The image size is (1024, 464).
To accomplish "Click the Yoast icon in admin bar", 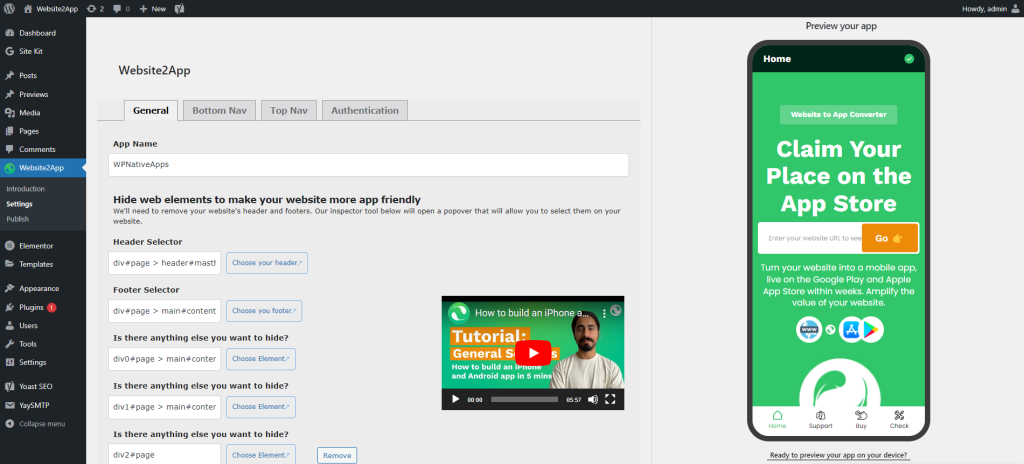I will pyautogui.click(x=179, y=8).
